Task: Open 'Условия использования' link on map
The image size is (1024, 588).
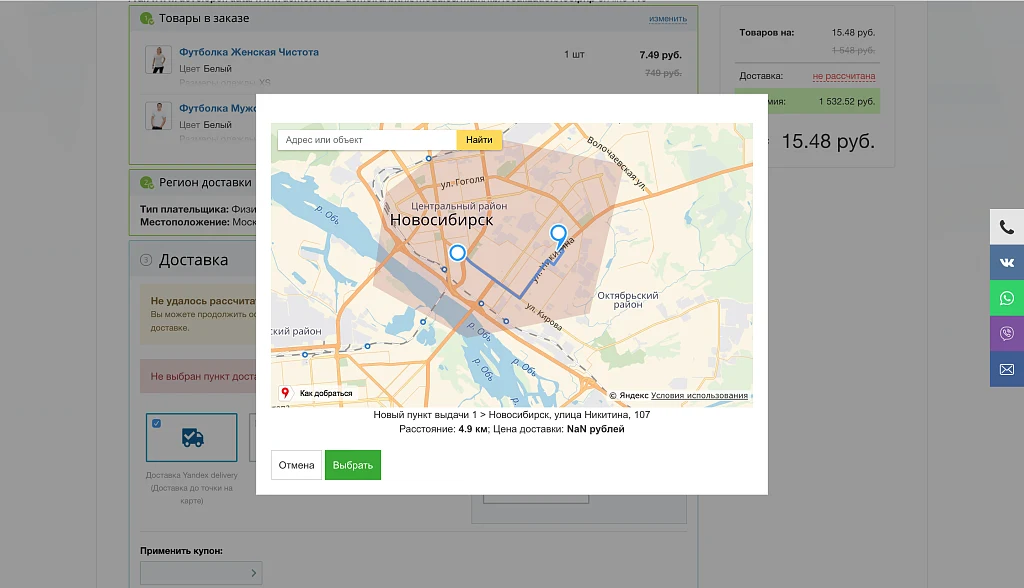Action: [699, 395]
